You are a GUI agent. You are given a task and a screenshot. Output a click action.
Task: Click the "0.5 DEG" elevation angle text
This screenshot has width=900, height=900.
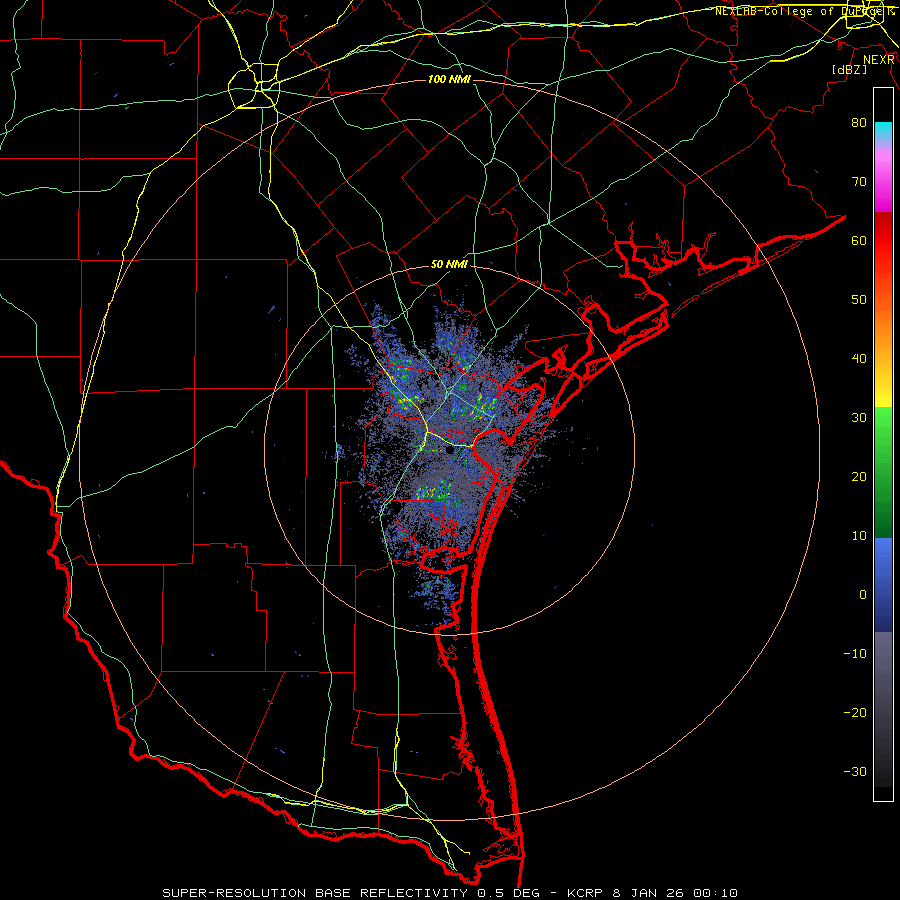pyautogui.click(x=509, y=893)
